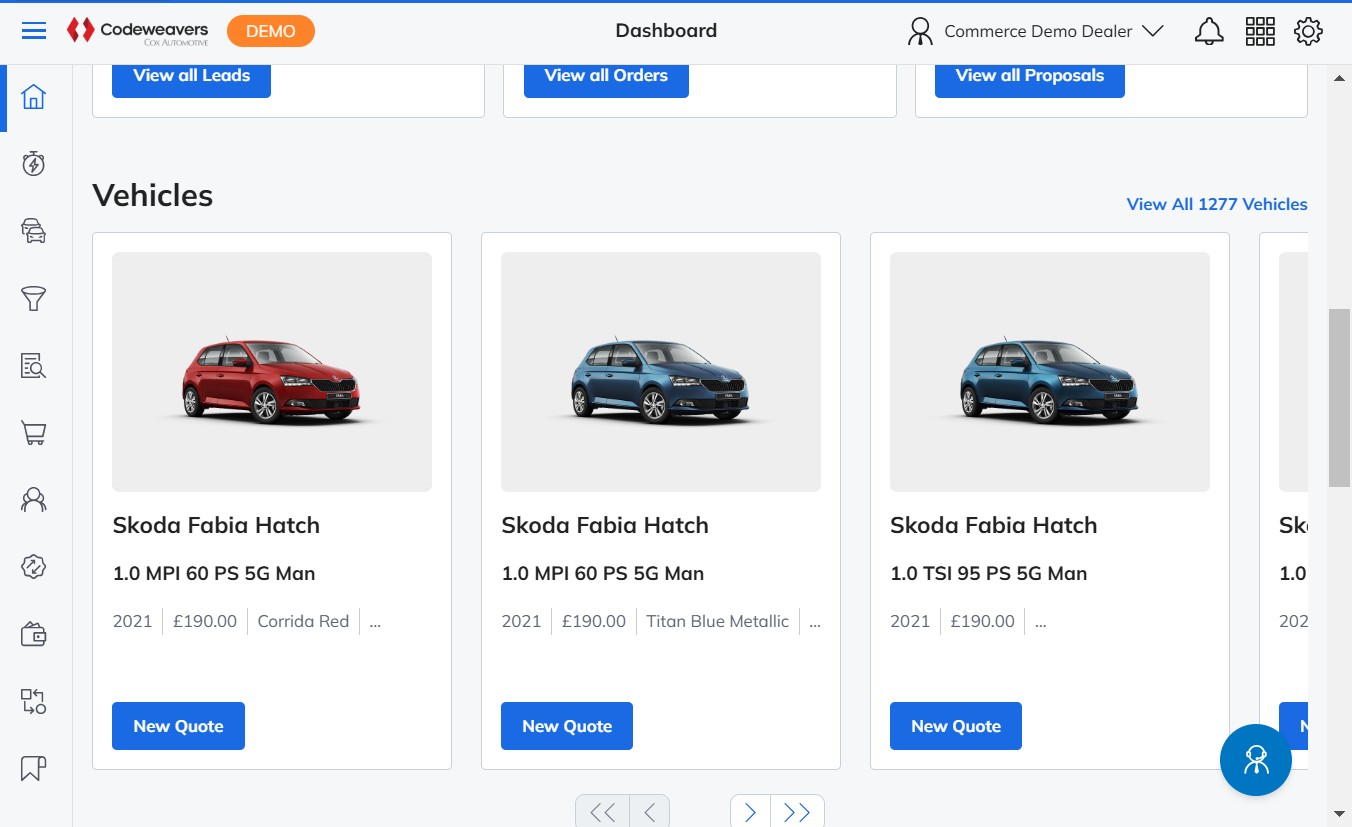Open the apps grid menu
The image size is (1352, 827).
click(1260, 31)
